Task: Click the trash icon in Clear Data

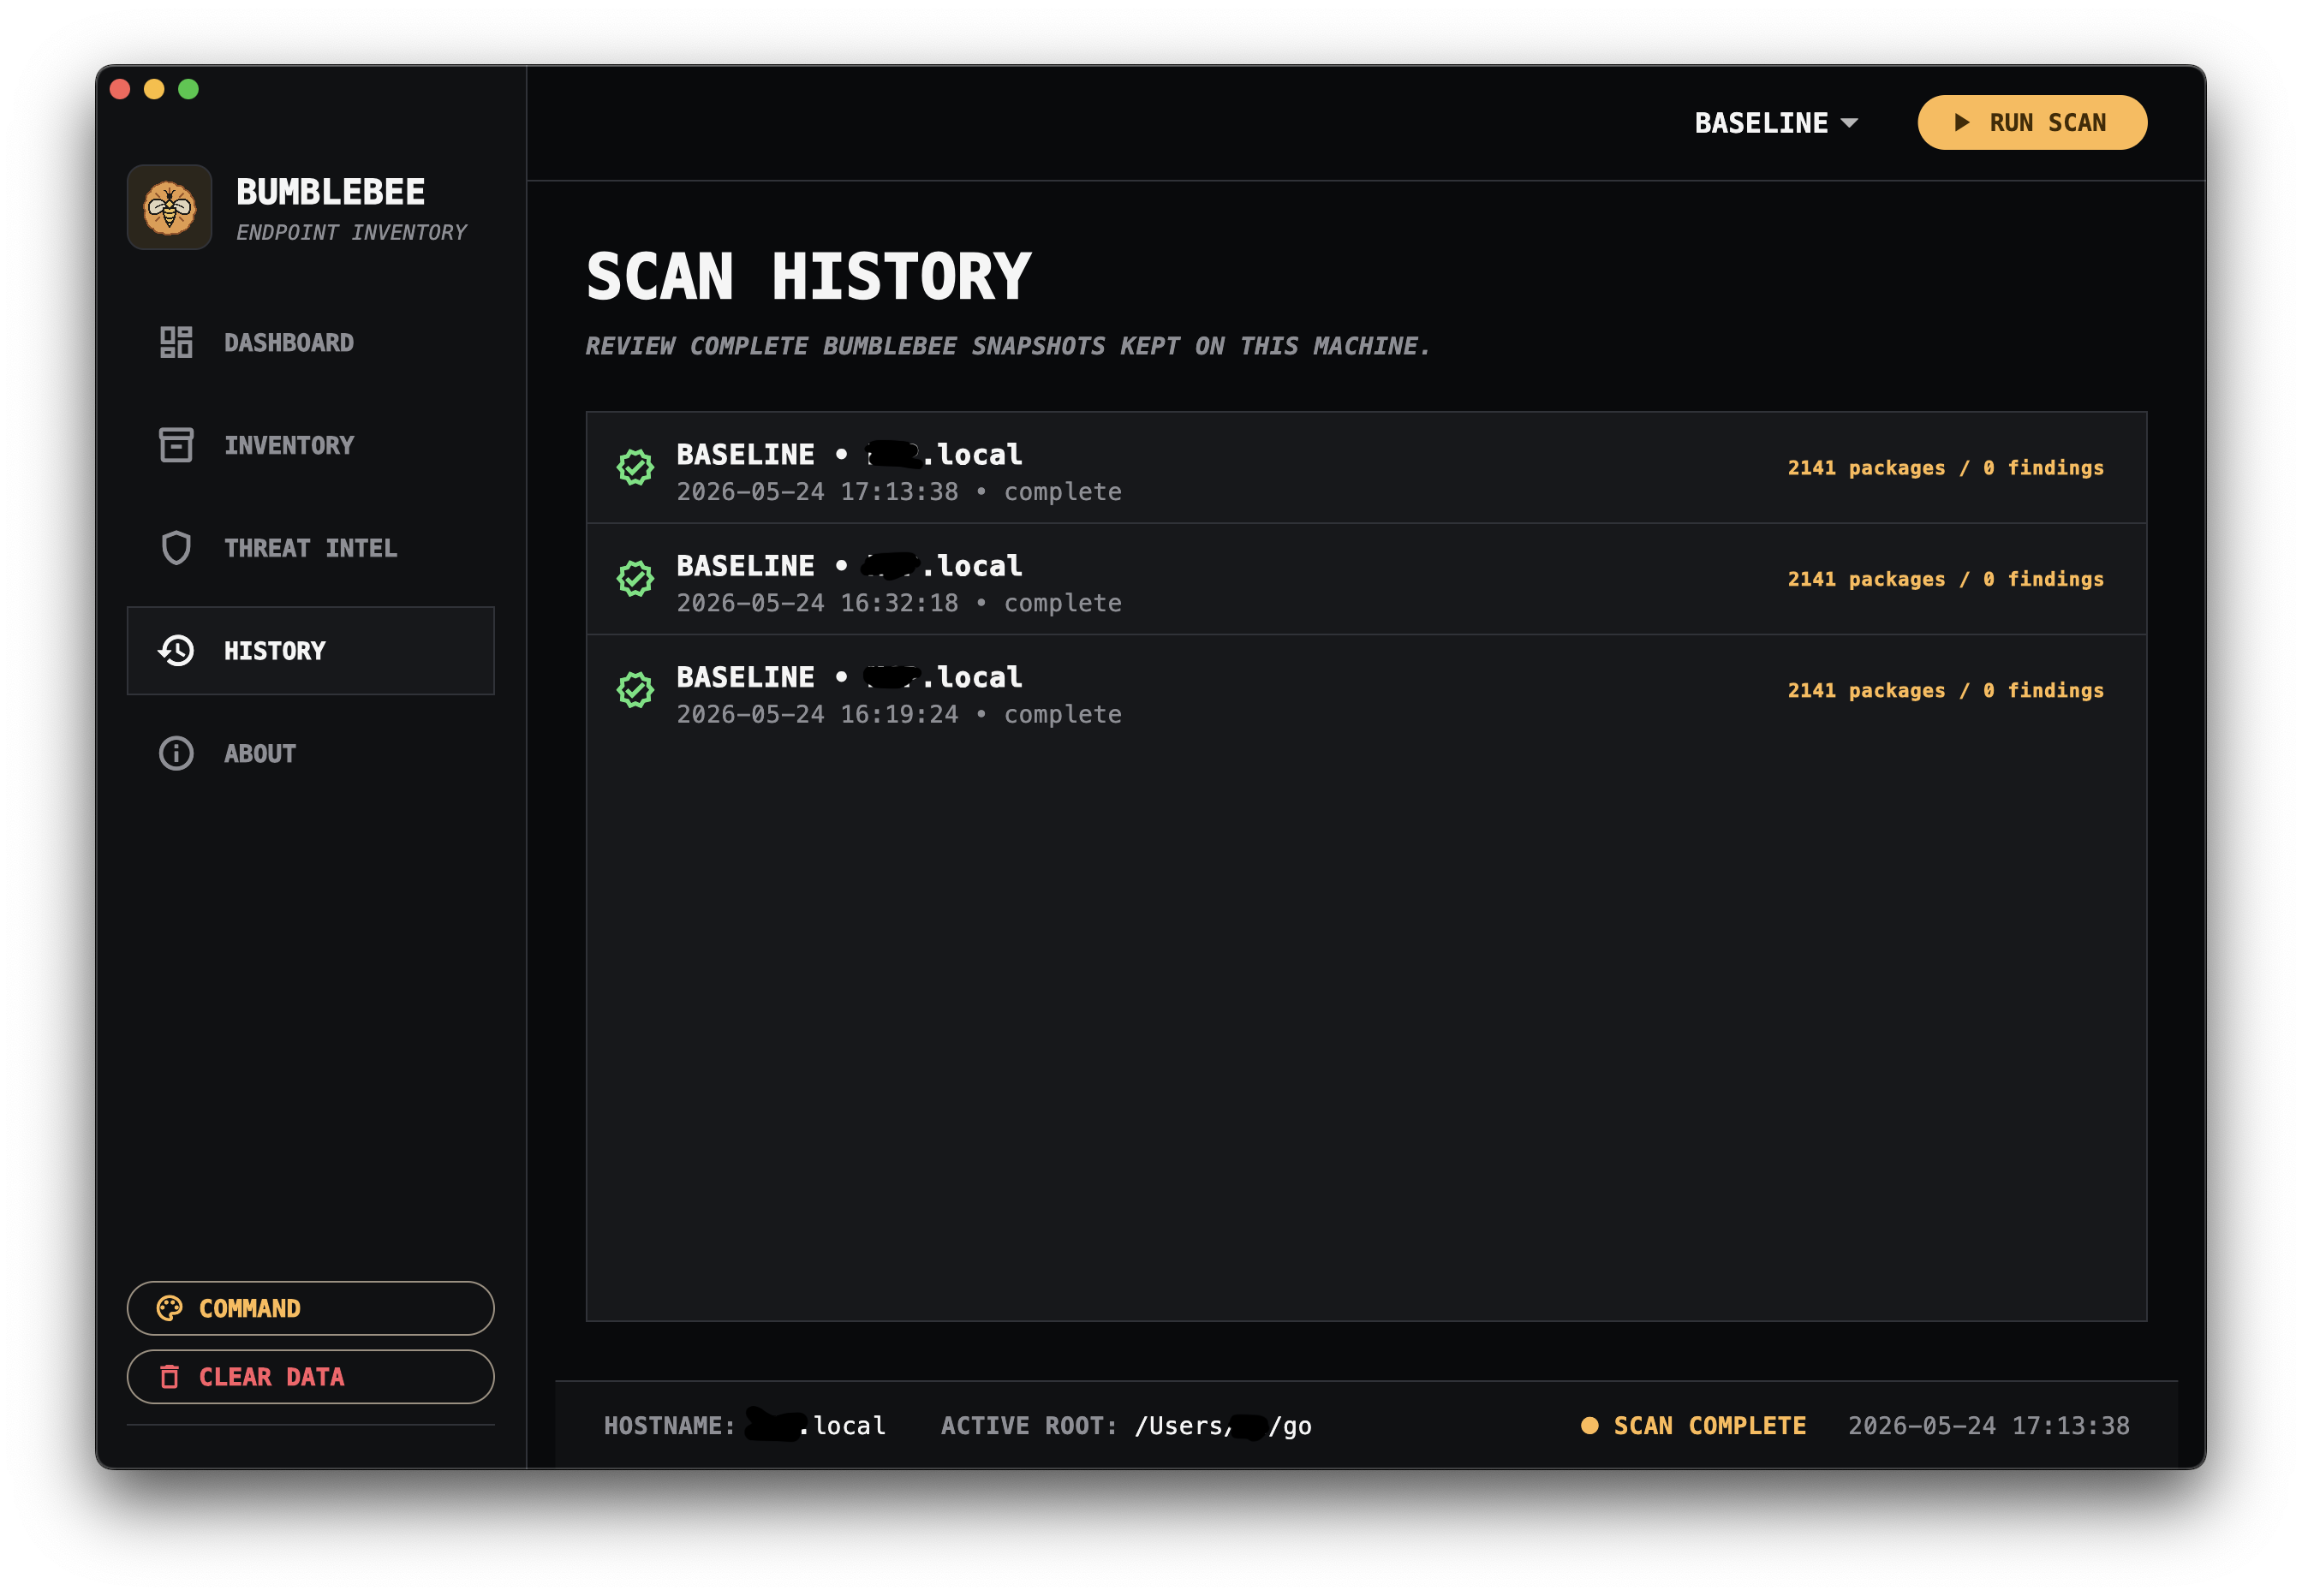Action: click(170, 1377)
